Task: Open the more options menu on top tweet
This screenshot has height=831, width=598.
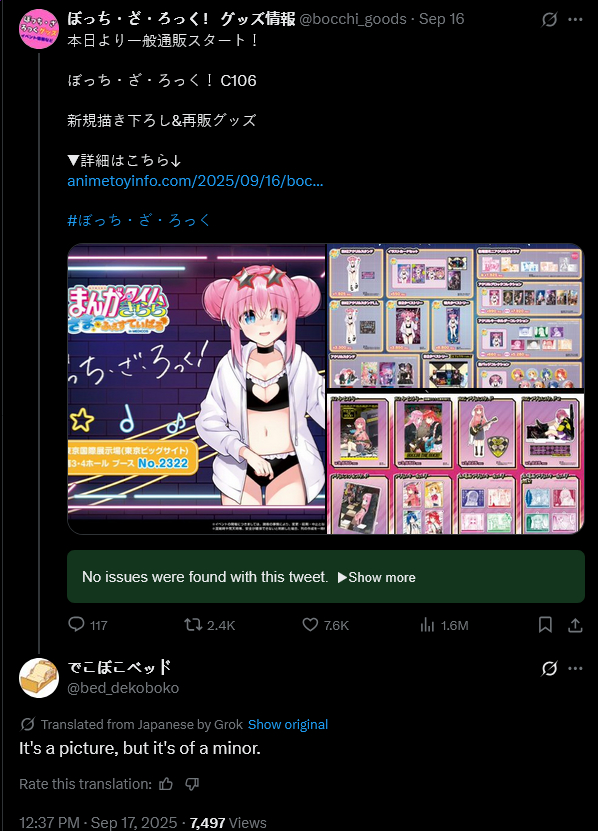Action: [x=575, y=20]
